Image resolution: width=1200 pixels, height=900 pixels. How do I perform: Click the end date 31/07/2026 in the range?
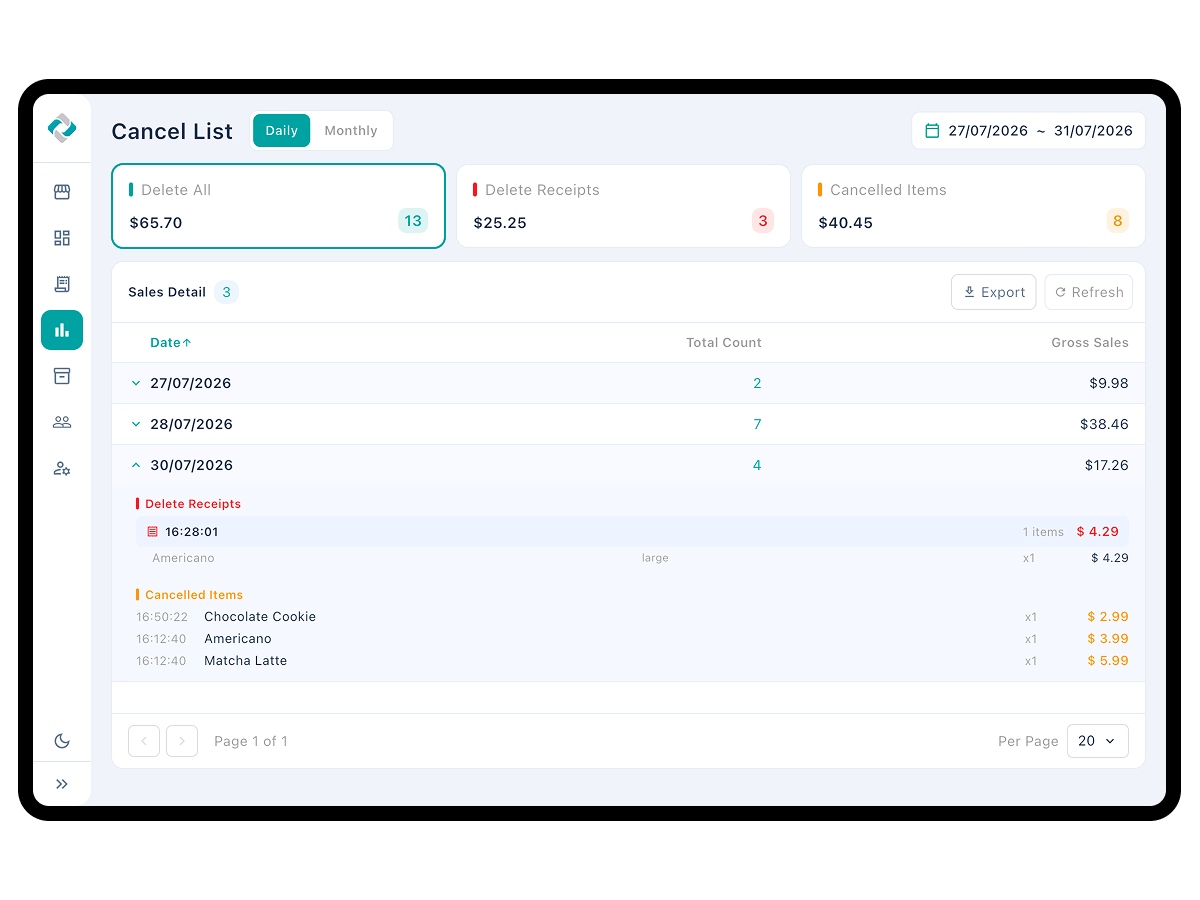coord(1093,131)
